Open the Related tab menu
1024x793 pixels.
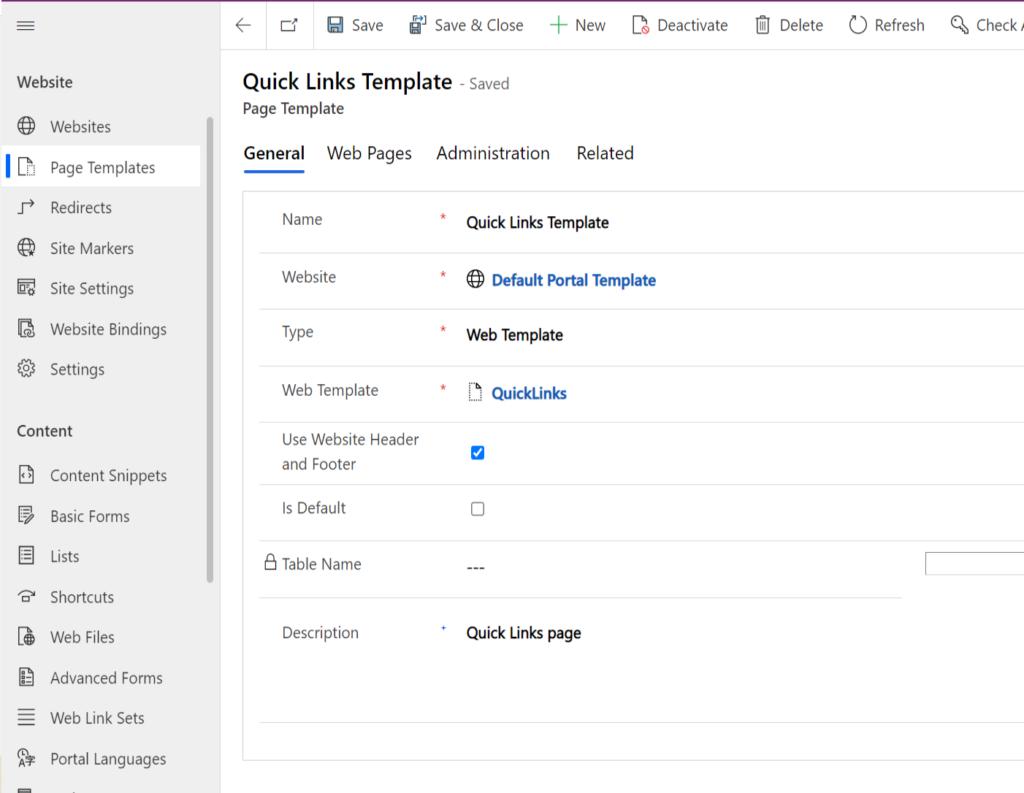(605, 154)
